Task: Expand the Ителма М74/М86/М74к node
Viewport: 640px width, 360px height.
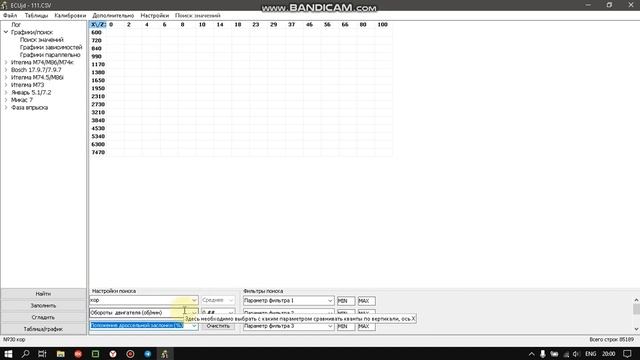Action: [6, 62]
